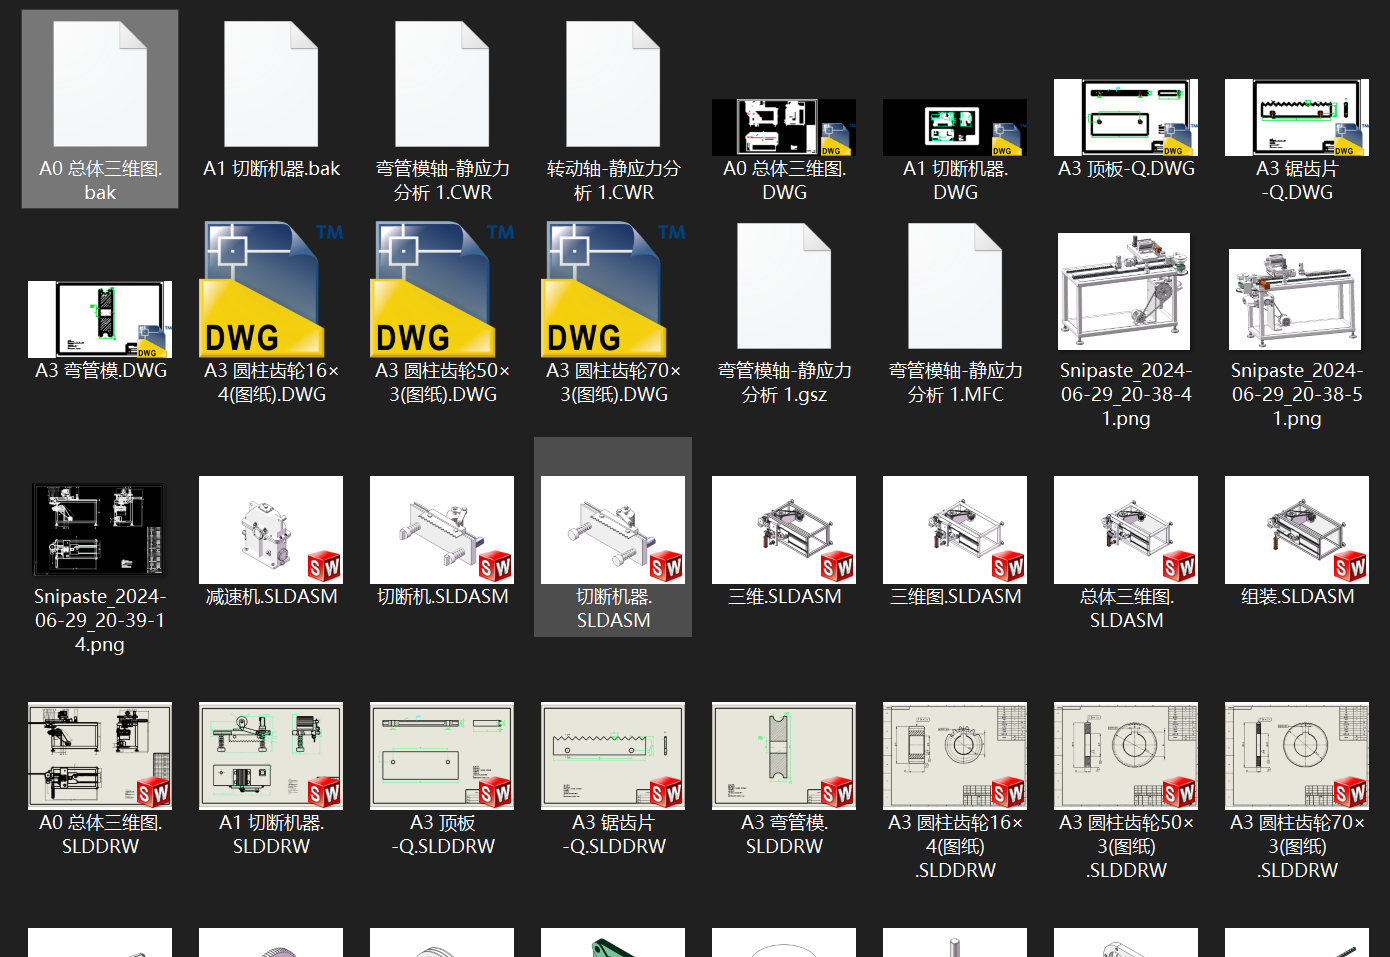Click the 转动轴-静应力分析 1.CWR file icon
Screen dimensions: 1390x957
click(x=613, y=84)
